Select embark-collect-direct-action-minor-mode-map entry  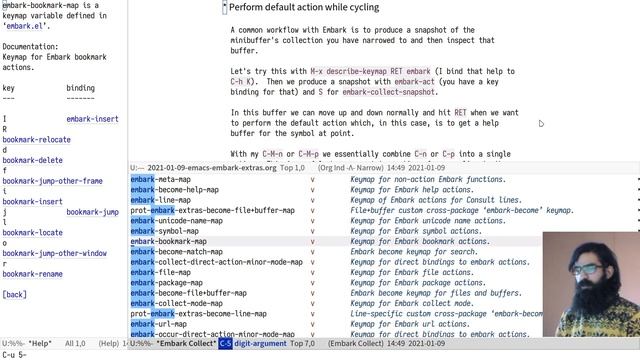[216, 262]
